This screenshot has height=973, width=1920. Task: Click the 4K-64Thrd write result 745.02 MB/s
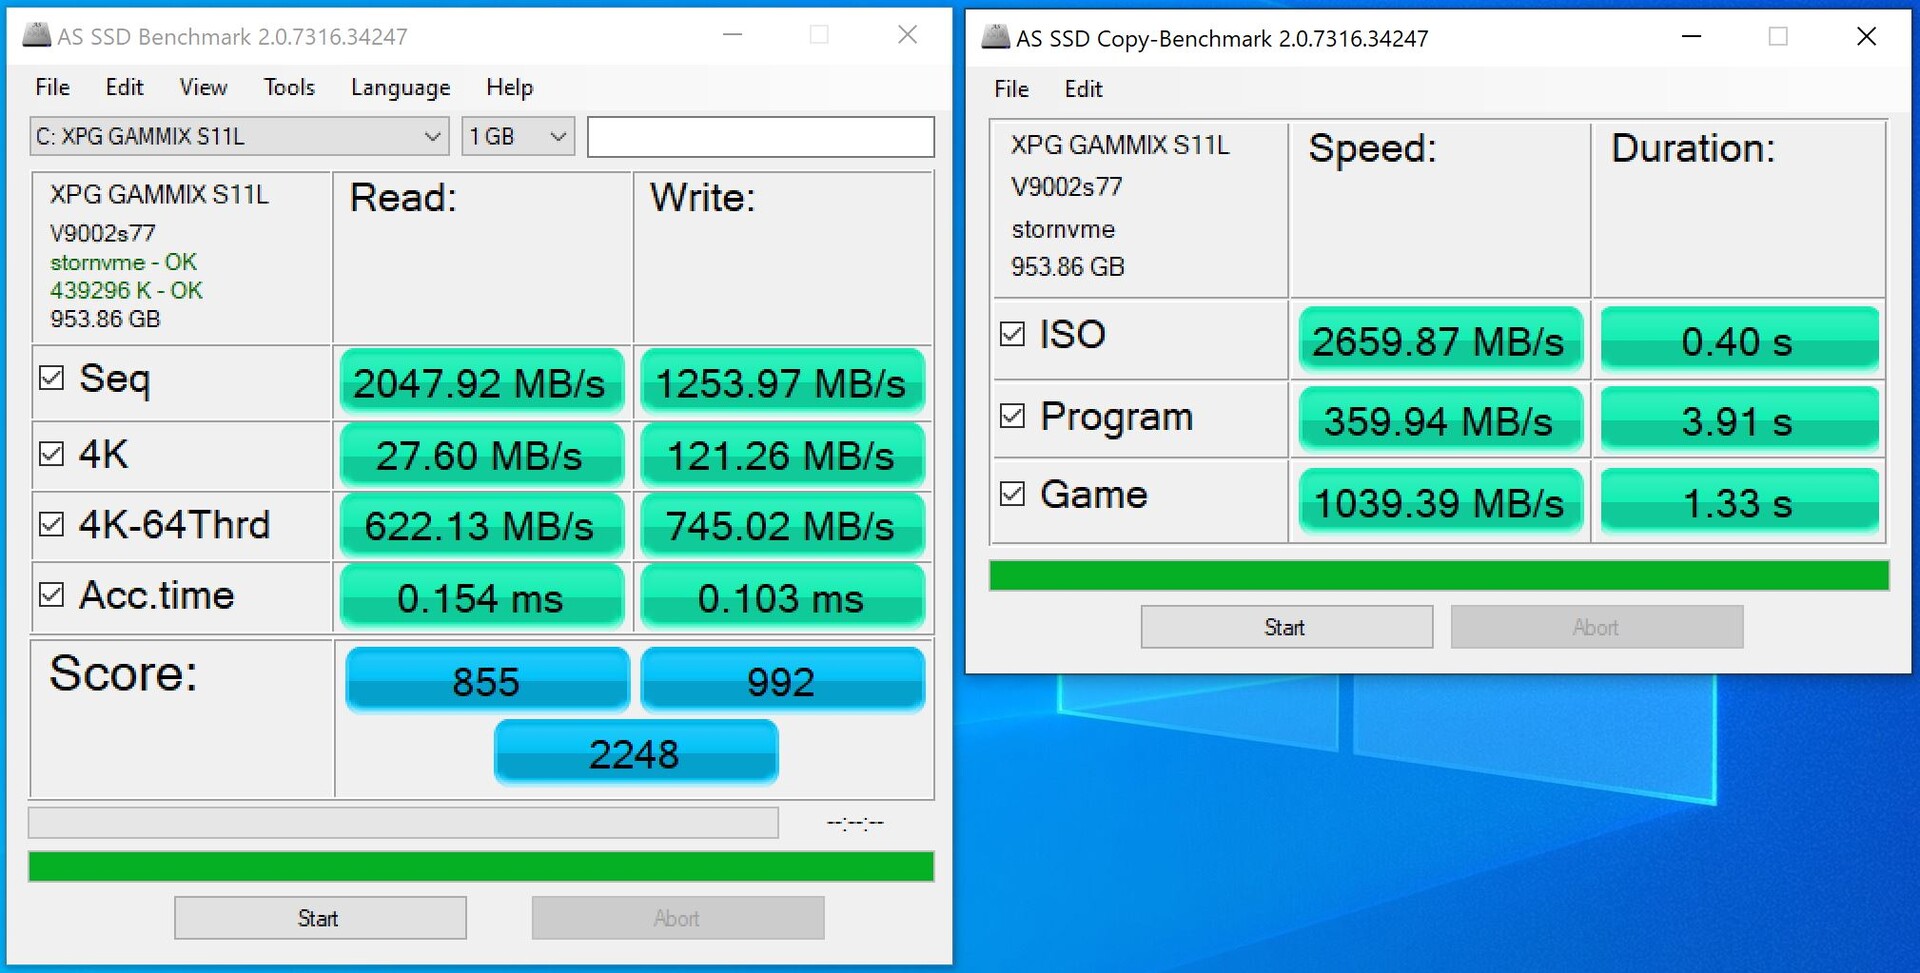[x=782, y=525]
